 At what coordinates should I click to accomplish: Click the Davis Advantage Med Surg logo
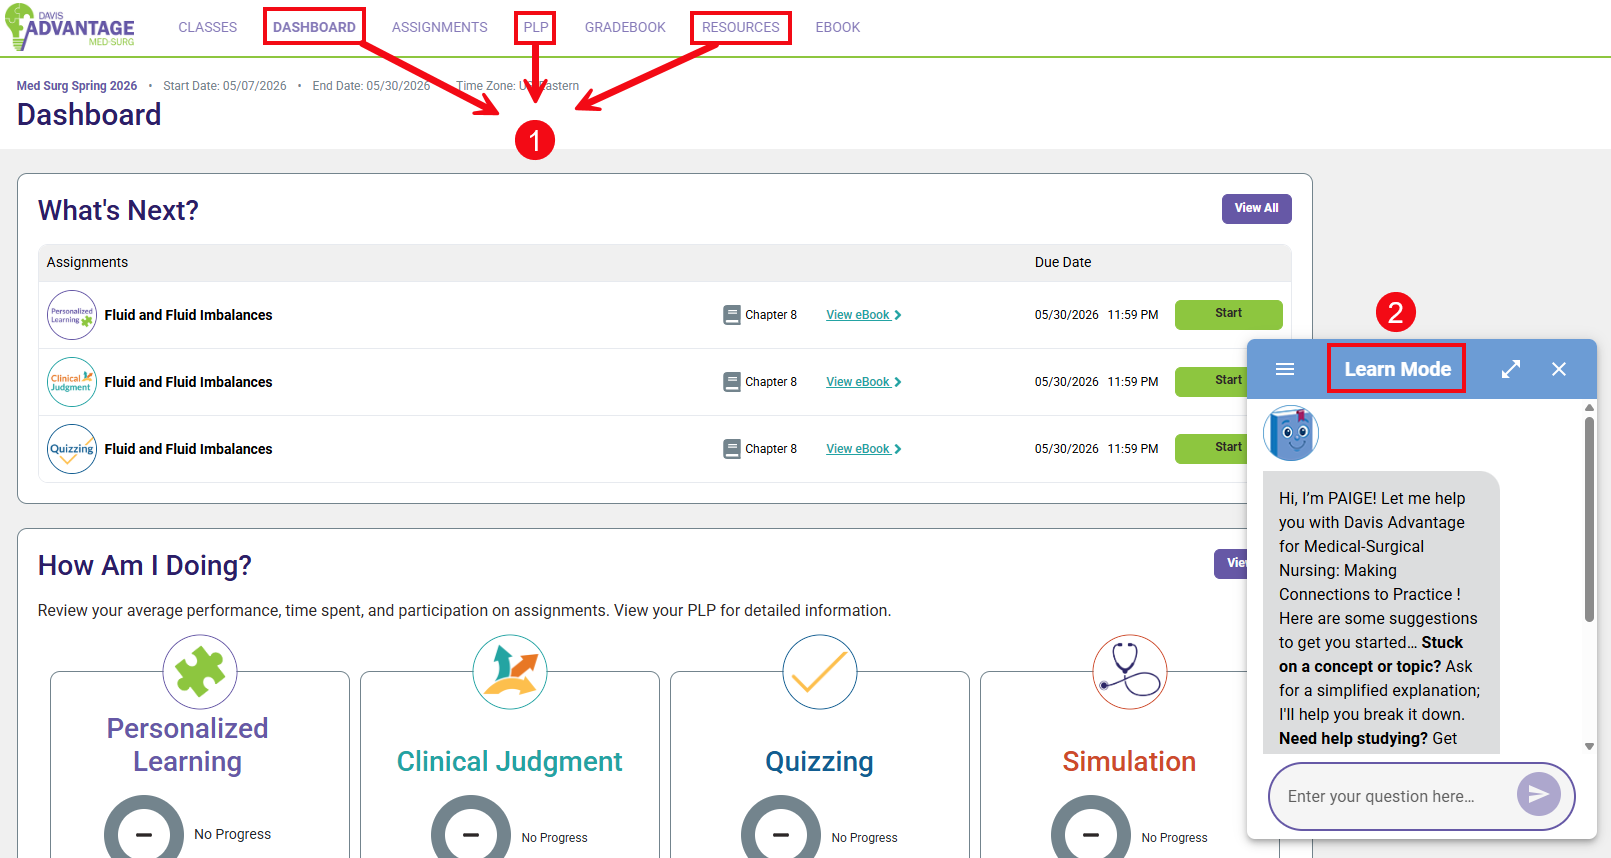[x=70, y=27]
